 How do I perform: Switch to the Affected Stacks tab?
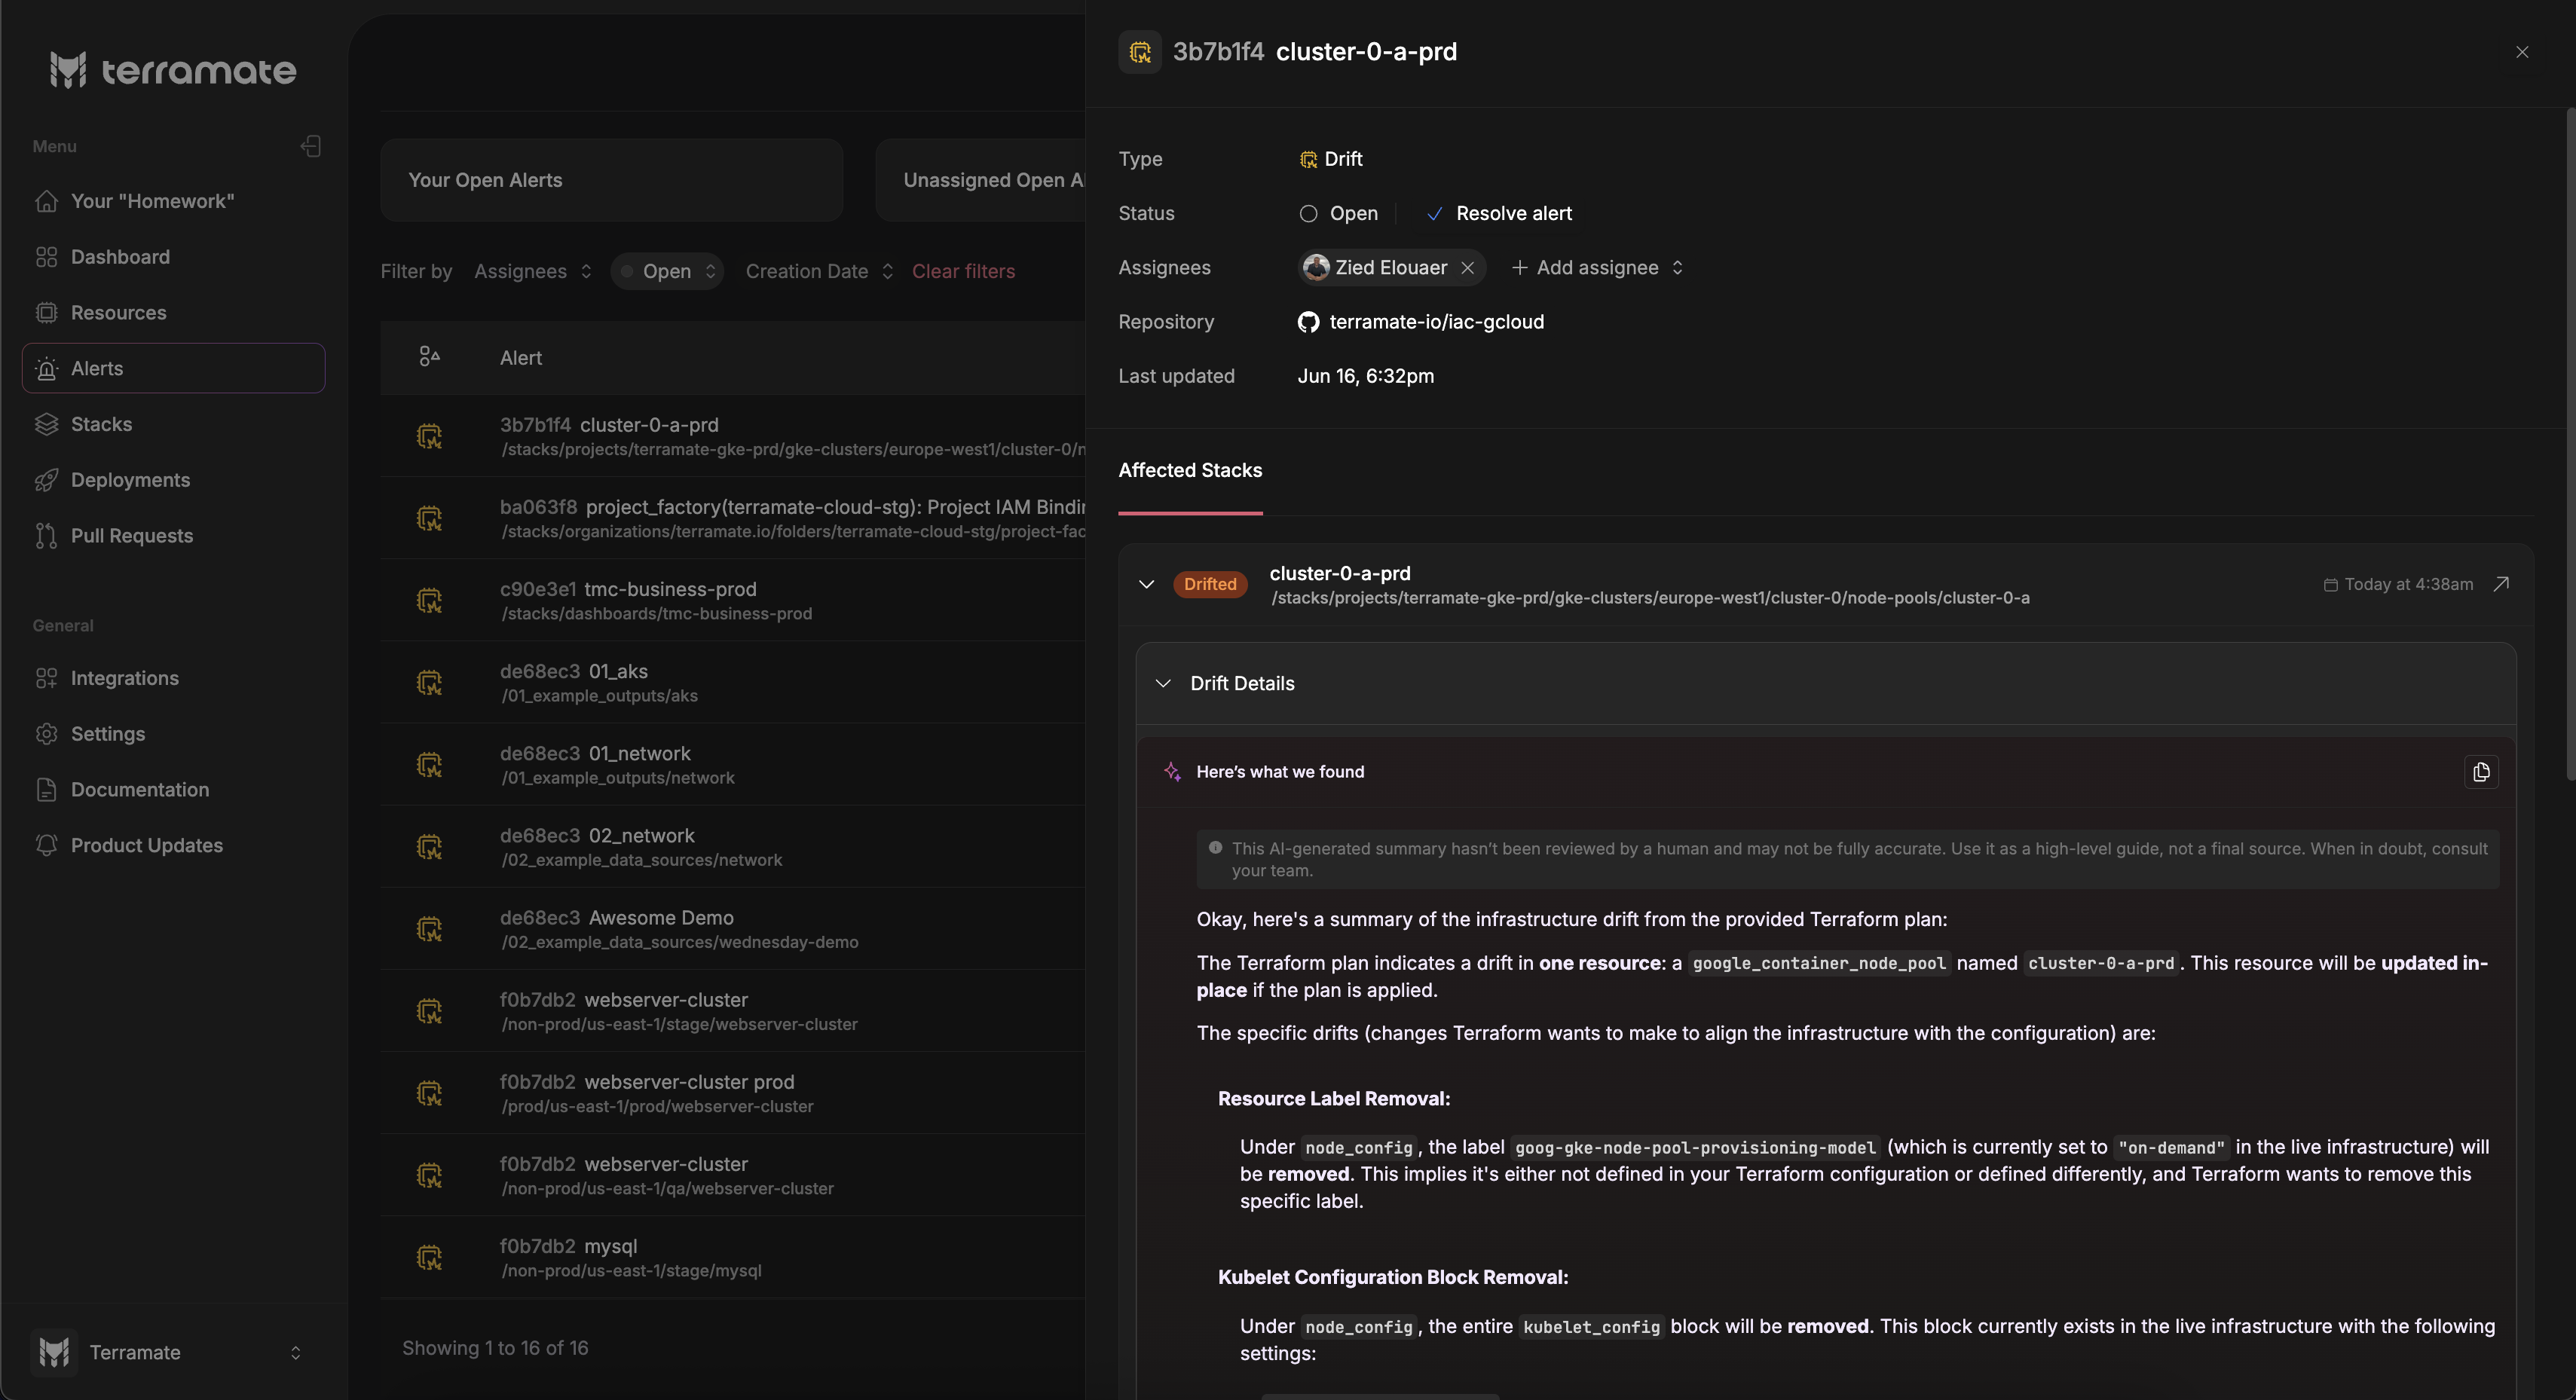click(1190, 470)
